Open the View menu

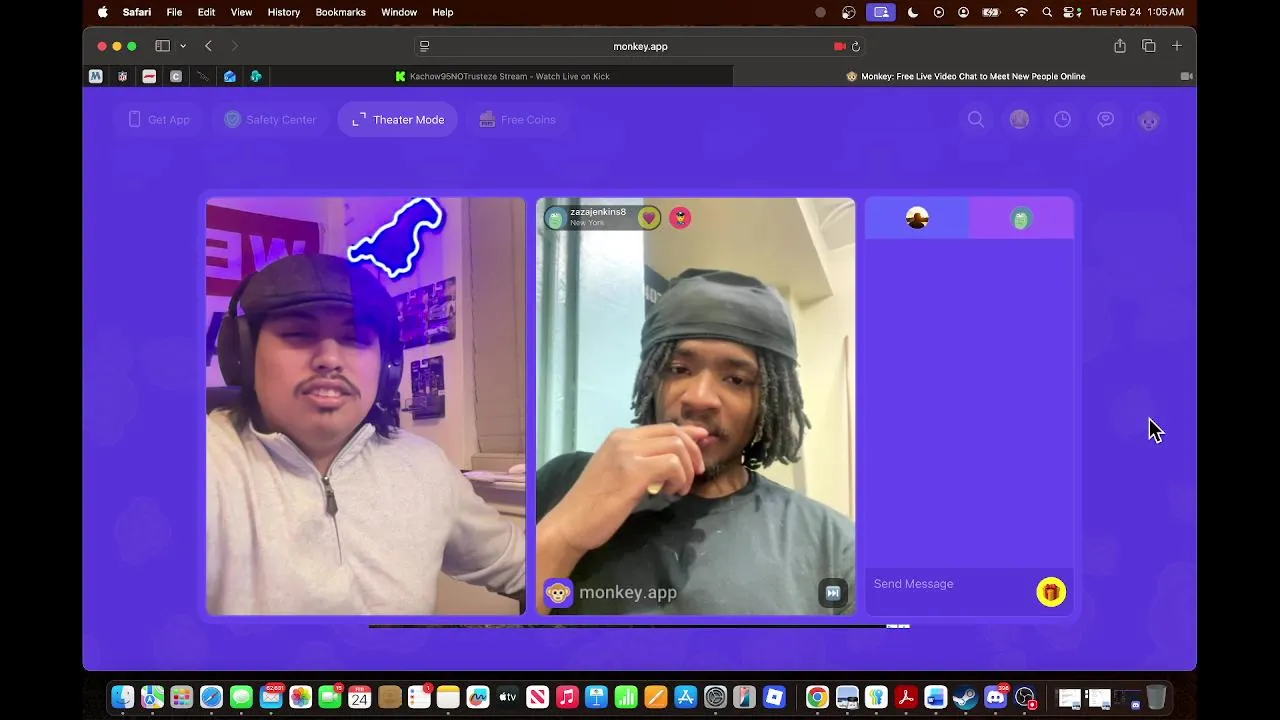[x=241, y=12]
